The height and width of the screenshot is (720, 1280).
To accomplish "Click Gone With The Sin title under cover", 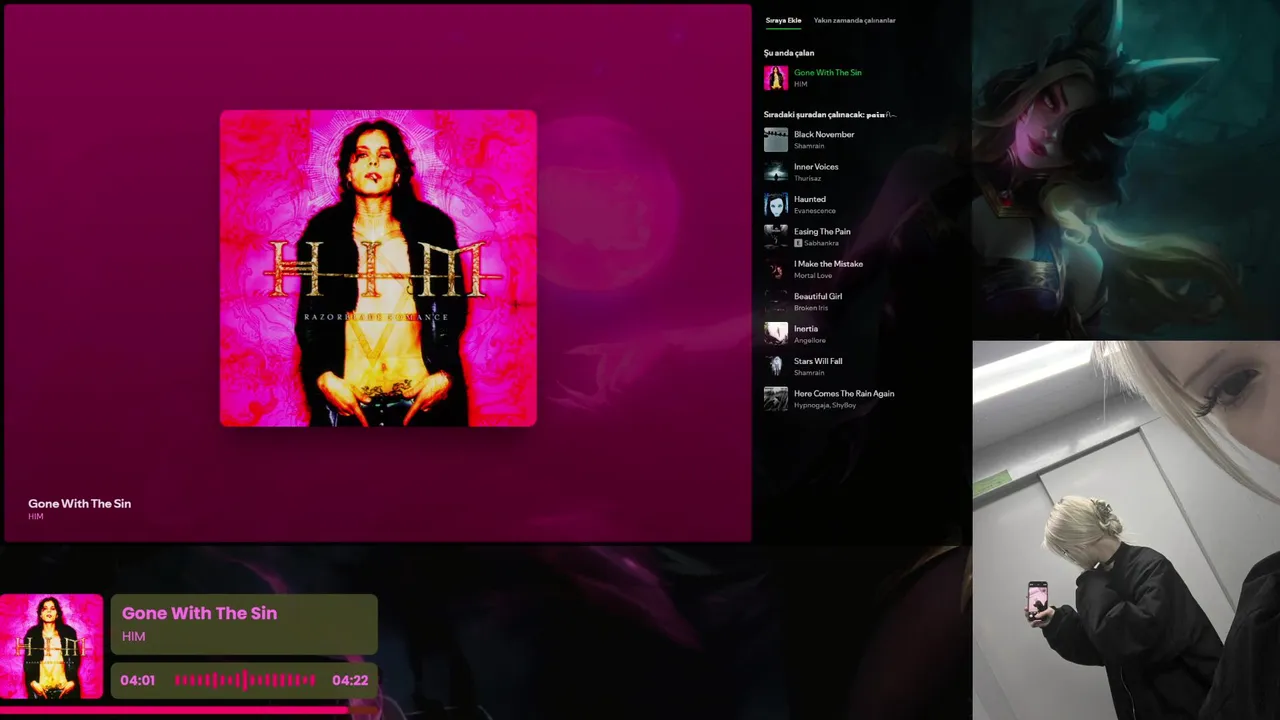I will click(x=80, y=503).
